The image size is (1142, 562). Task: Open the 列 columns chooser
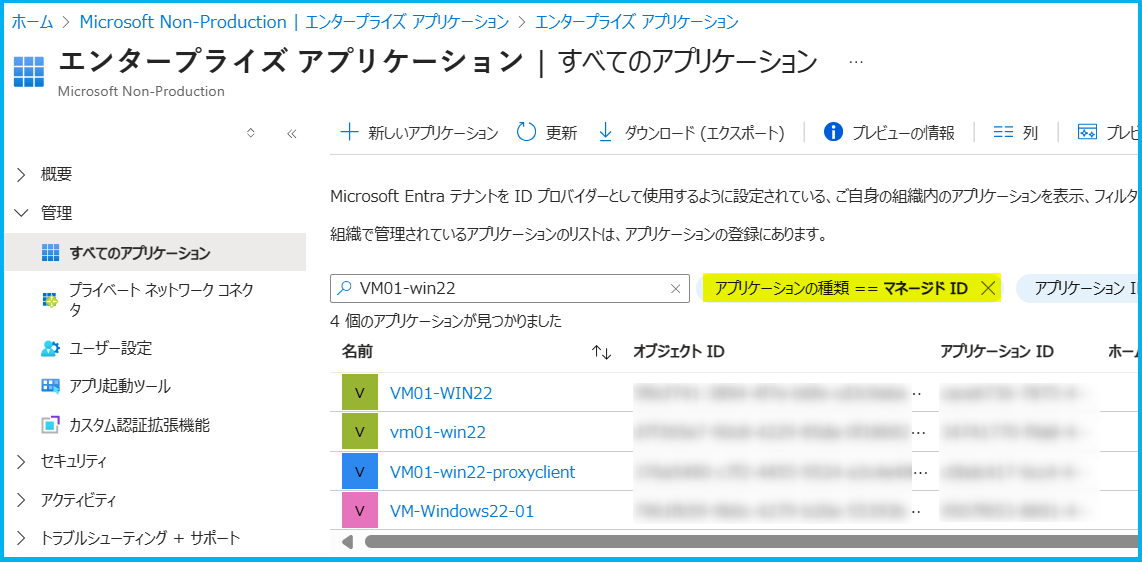tap(1015, 132)
